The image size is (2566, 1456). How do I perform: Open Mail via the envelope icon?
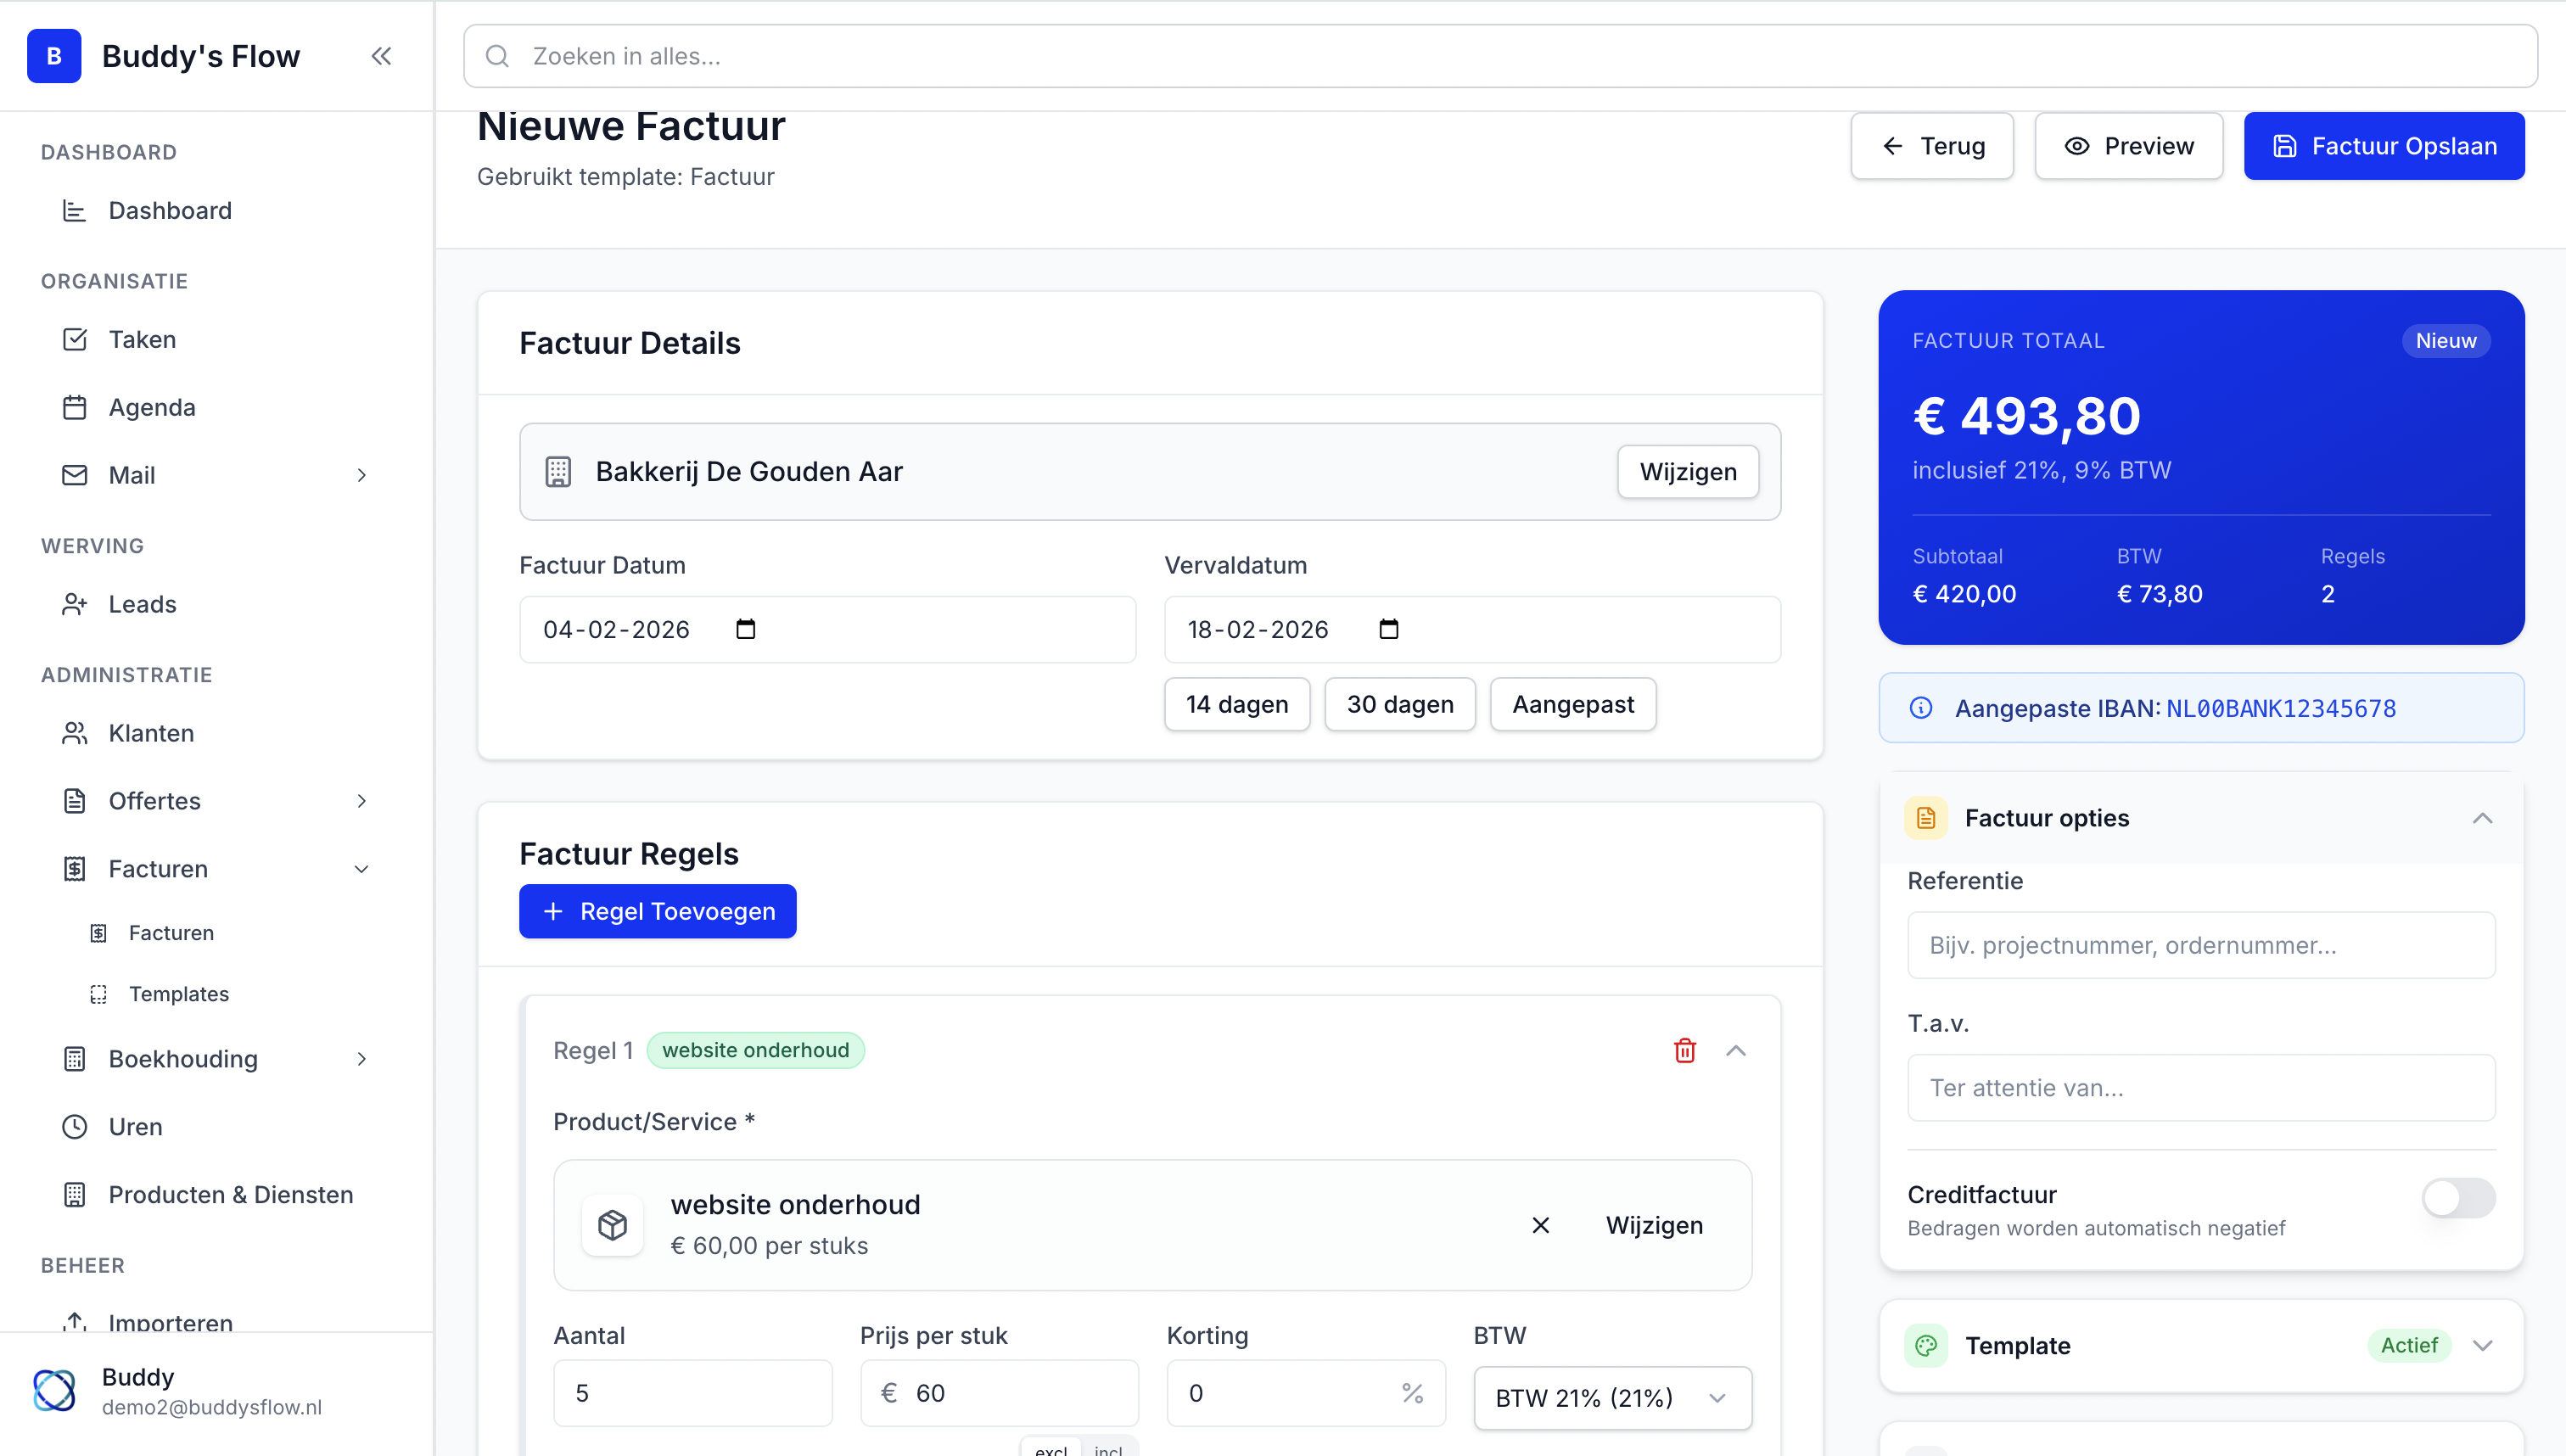tap(75, 475)
